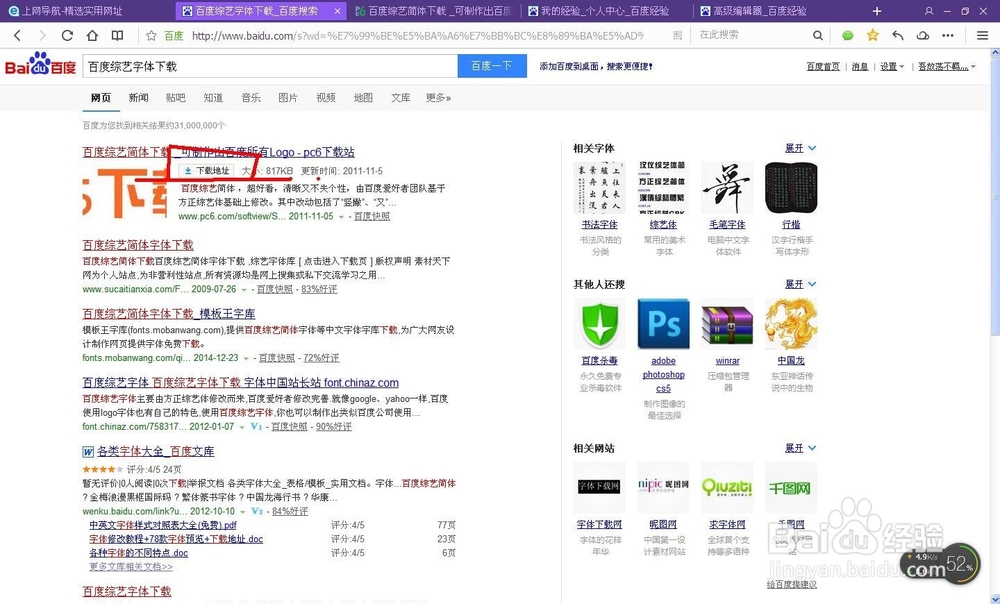
Task: Open the font.chinaz.com result title link
Action: coord(240,383)
